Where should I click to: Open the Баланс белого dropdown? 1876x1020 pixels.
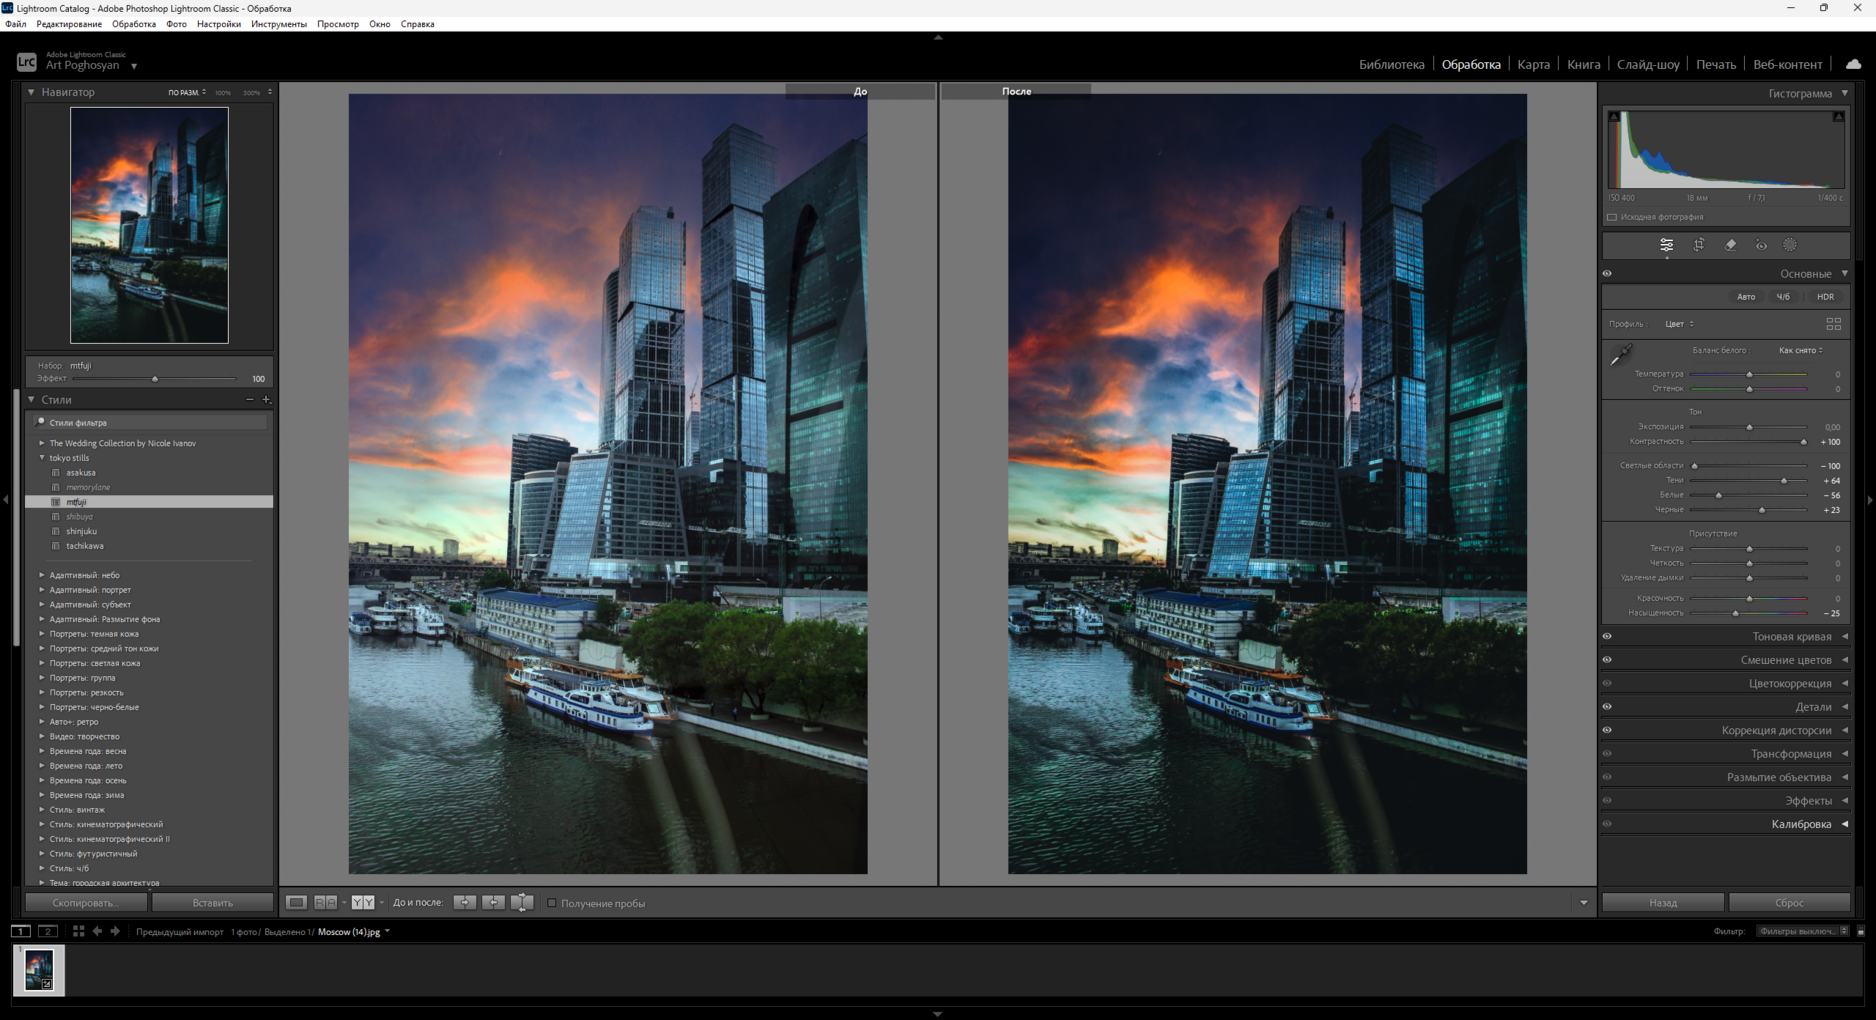click(1800, 350)
